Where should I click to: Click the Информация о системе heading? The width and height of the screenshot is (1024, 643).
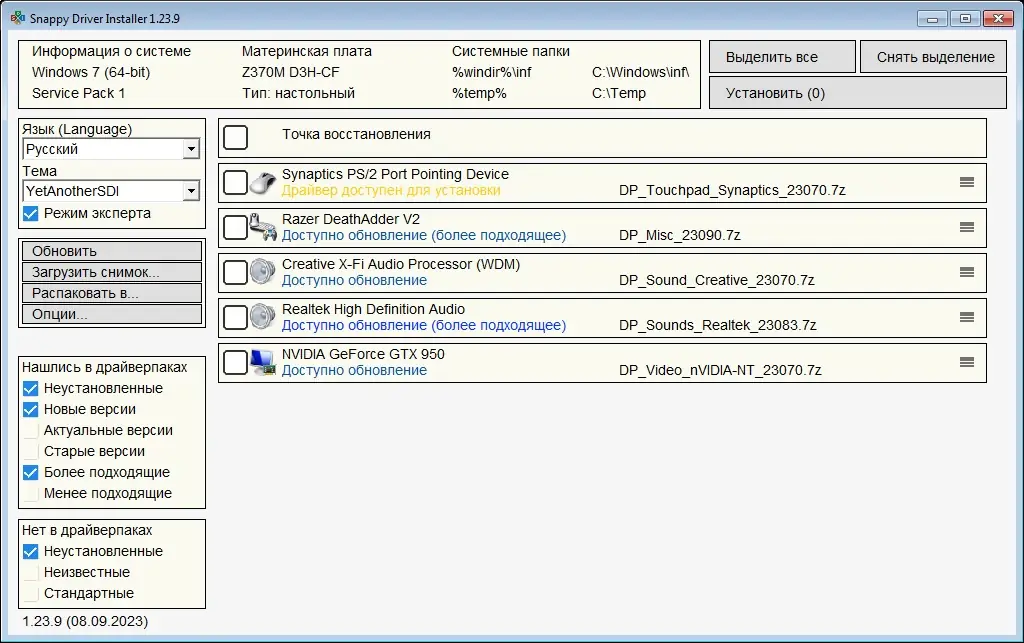tap(112, 51)
